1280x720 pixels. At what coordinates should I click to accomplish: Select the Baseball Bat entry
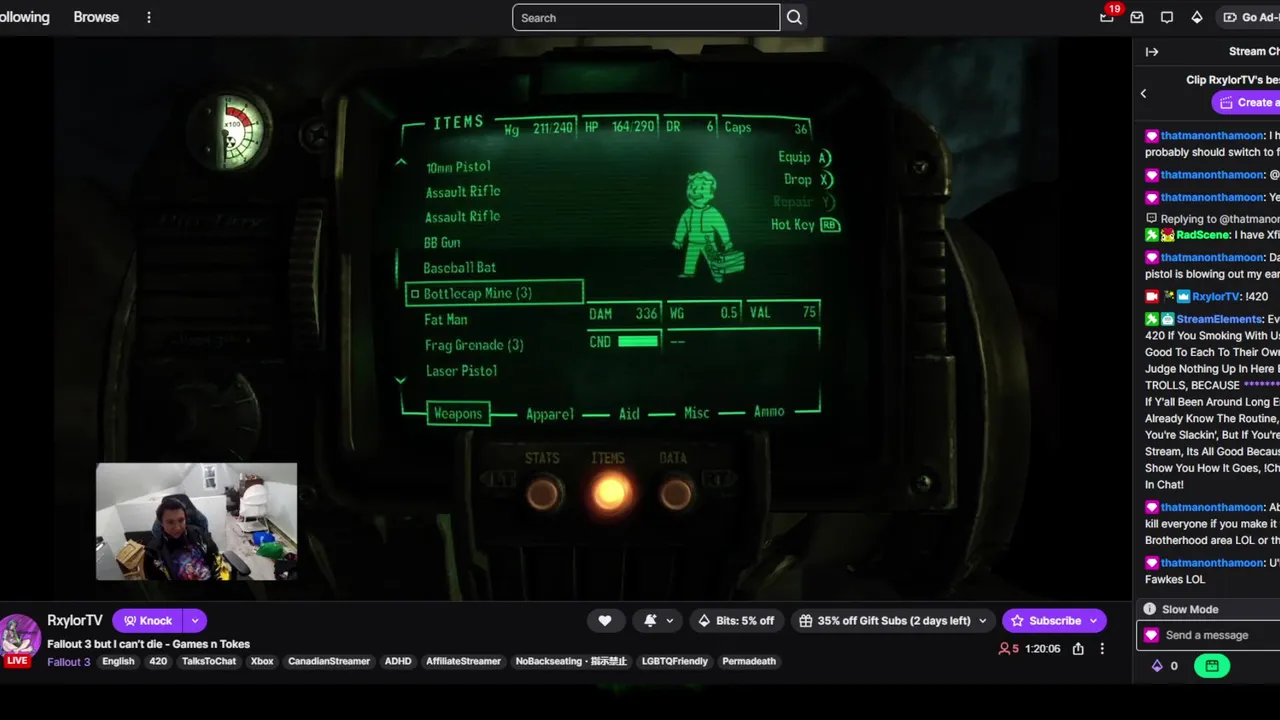460,268
